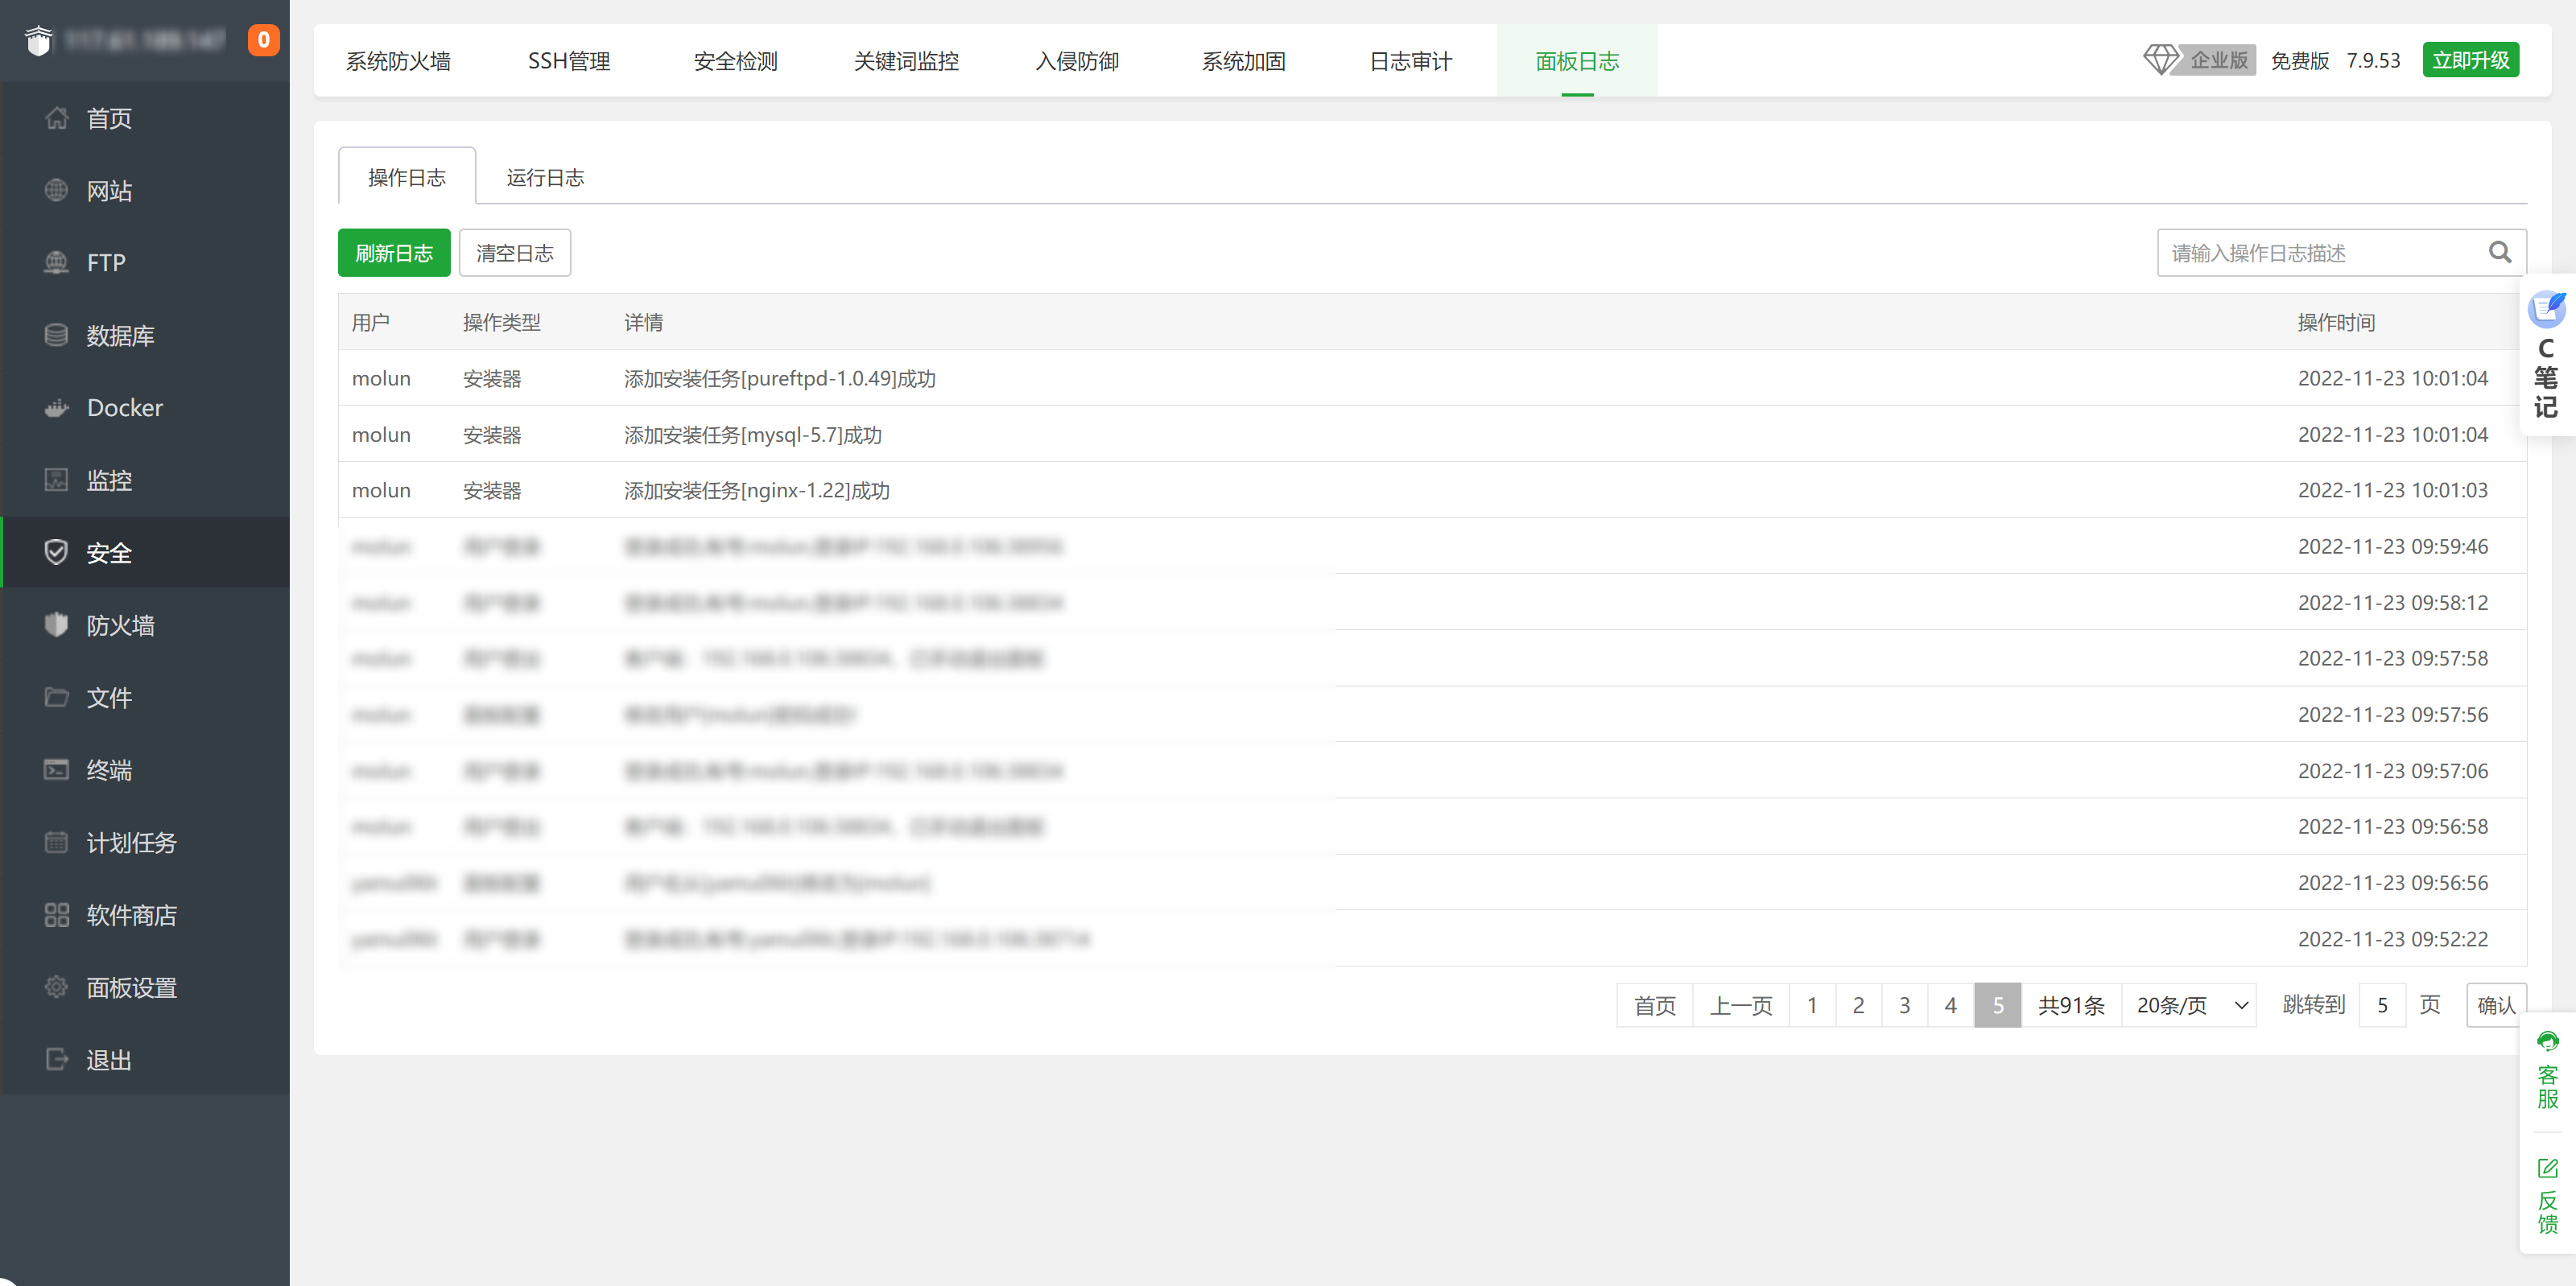This screenshot has width=2576, height=1286.
Task: Open the 关键词监控 tab
Action: coord(906,61)
